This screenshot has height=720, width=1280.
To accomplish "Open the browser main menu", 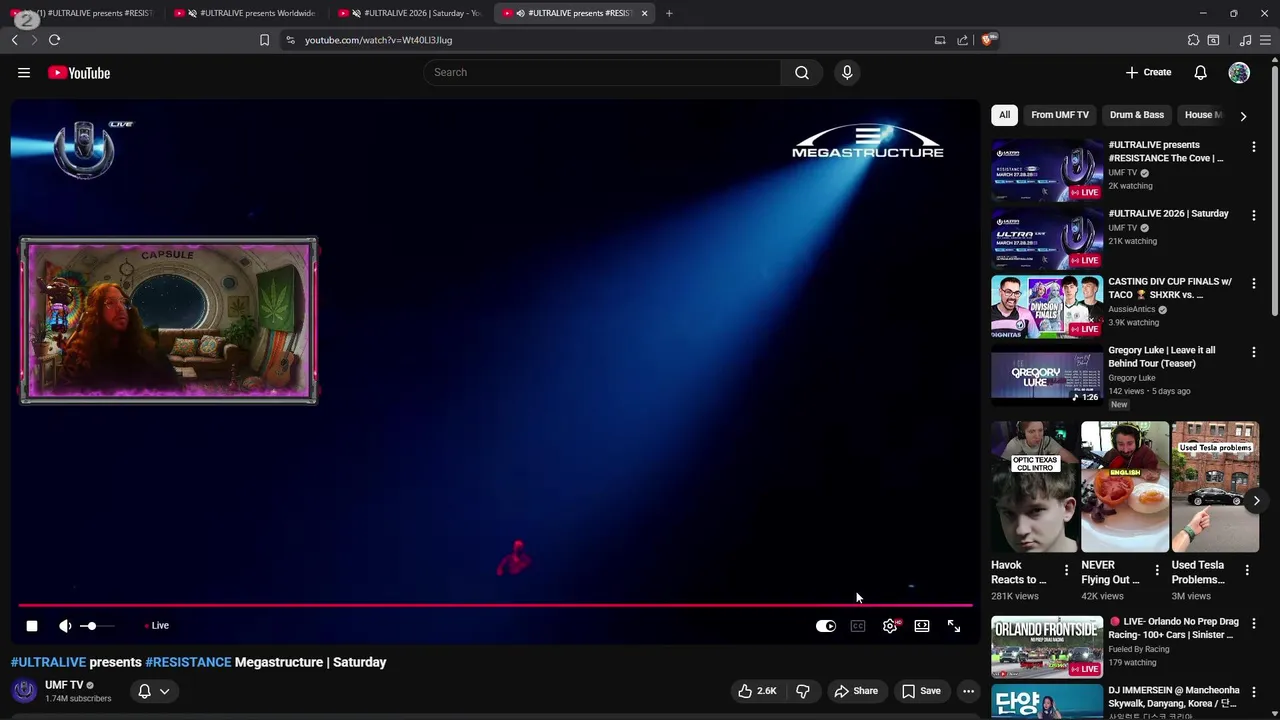I will [1265, 40].
